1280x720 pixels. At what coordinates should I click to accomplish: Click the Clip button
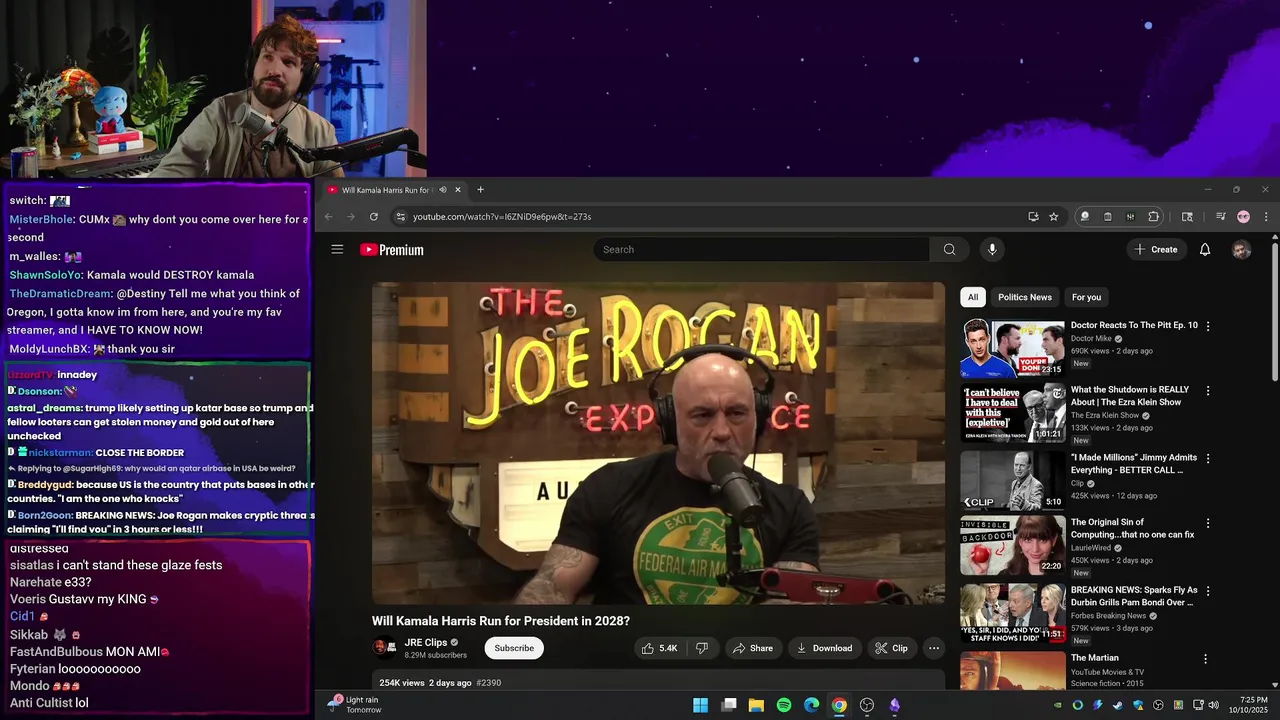click(x=892, y=648)
